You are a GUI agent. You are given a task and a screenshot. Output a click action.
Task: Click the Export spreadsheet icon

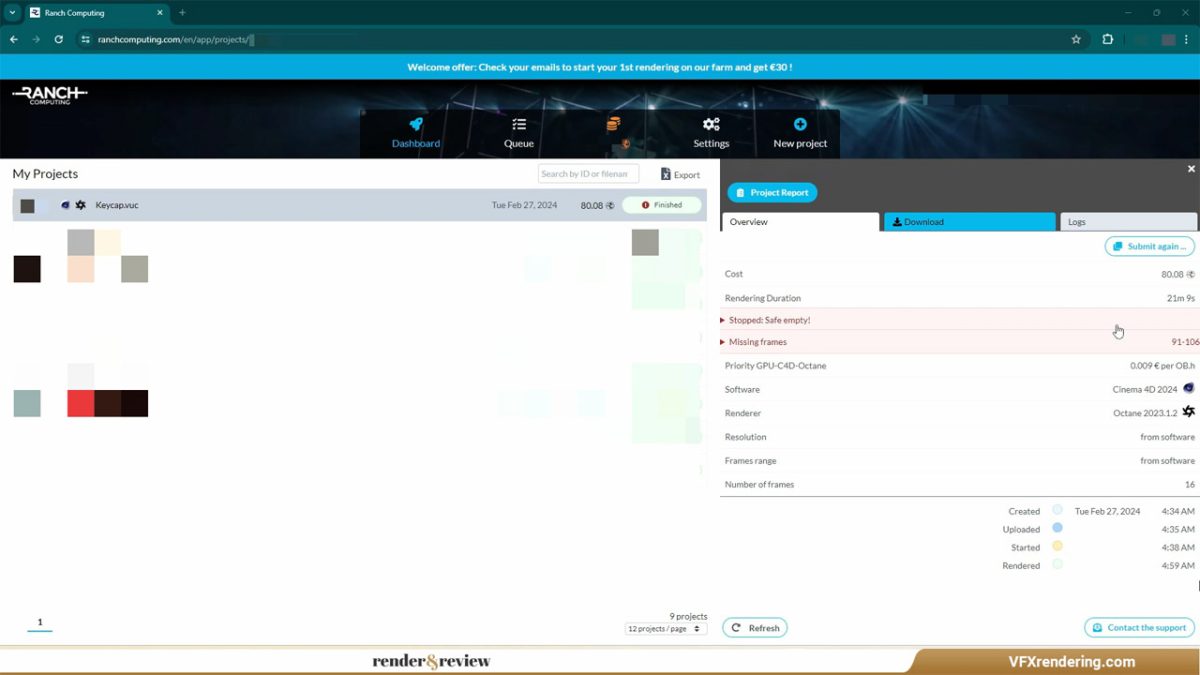point(666,175)
